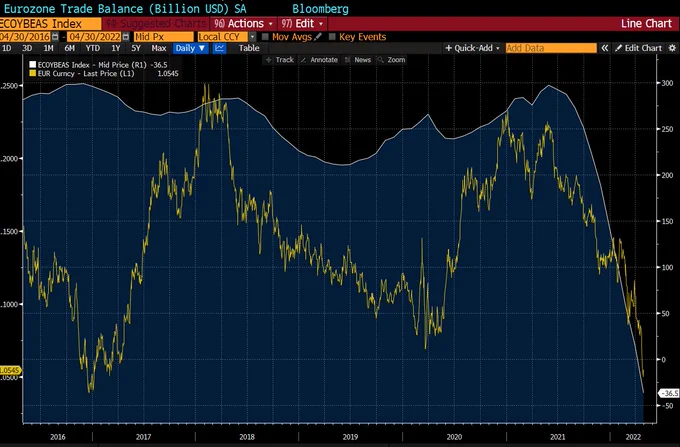Select the 6M time range
Viewport: 680px width, 447px height.
pos(69,48)
